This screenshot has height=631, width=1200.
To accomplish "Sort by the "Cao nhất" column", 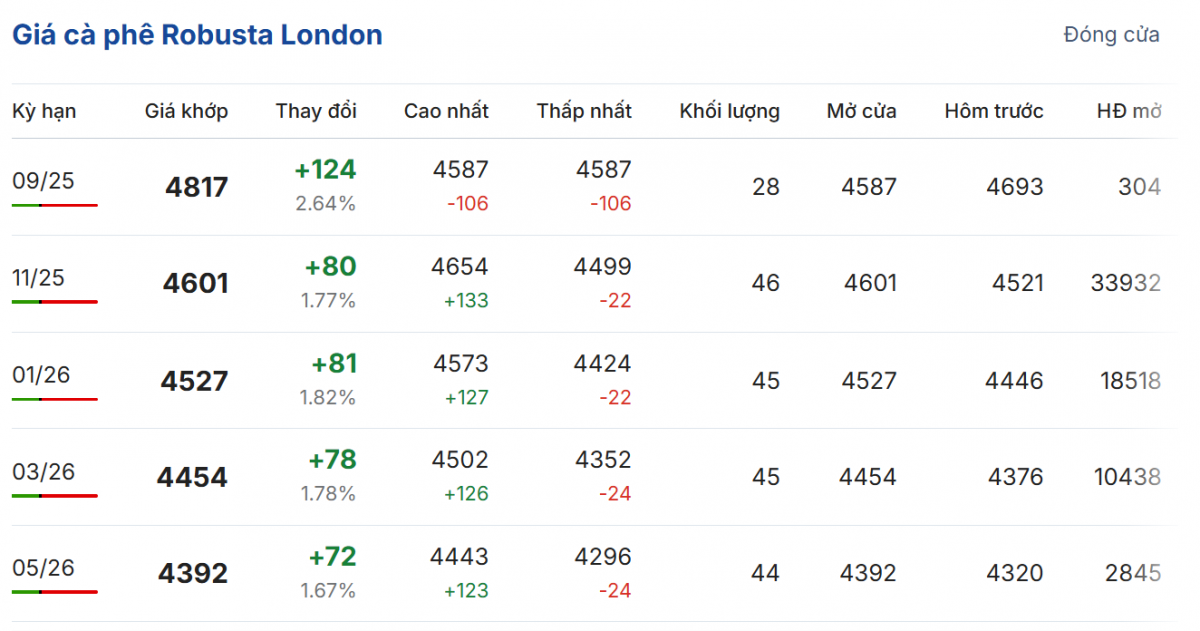I will (x=446, y=111).
